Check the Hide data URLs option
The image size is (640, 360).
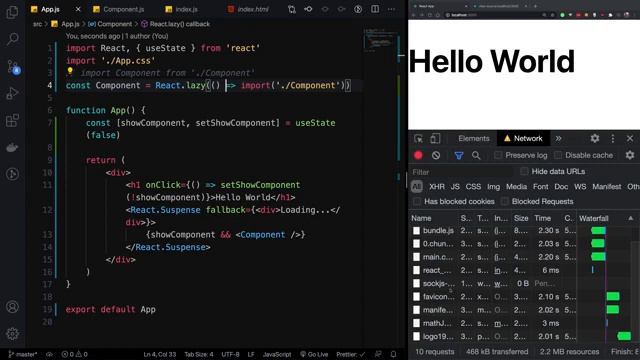pyautogui.click(x=524, y=171)
